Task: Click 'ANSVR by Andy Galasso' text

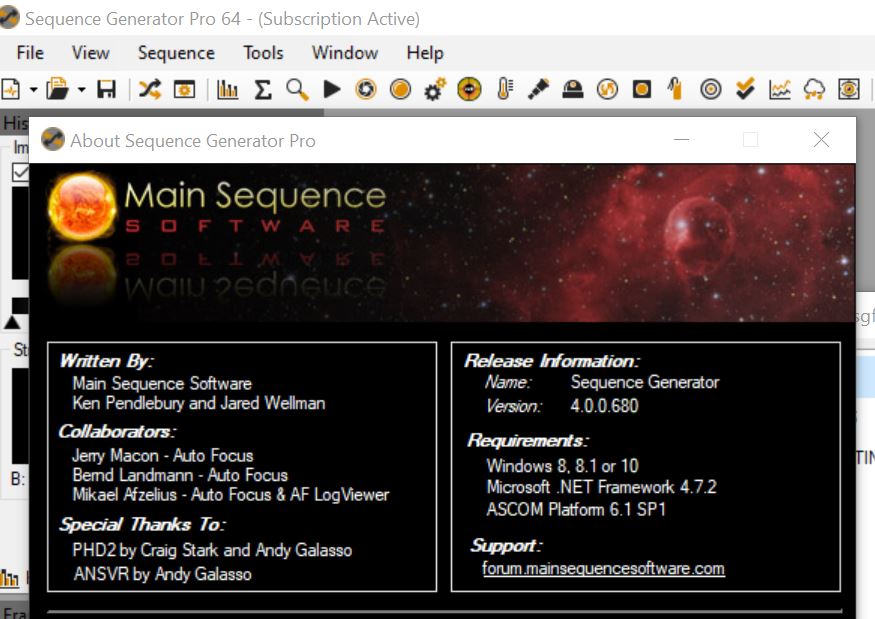Action: (162, 574)
